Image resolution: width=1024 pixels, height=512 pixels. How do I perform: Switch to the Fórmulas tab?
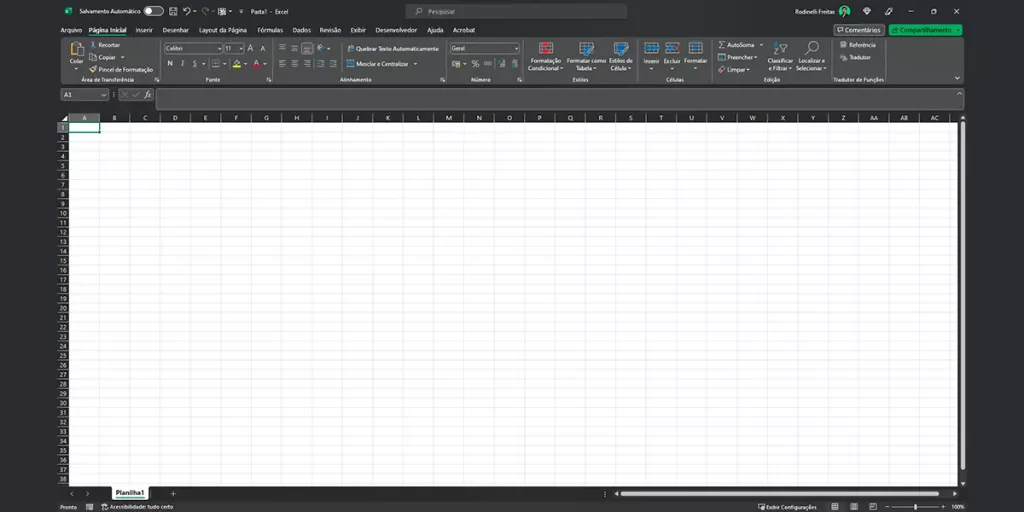(270, 30)
